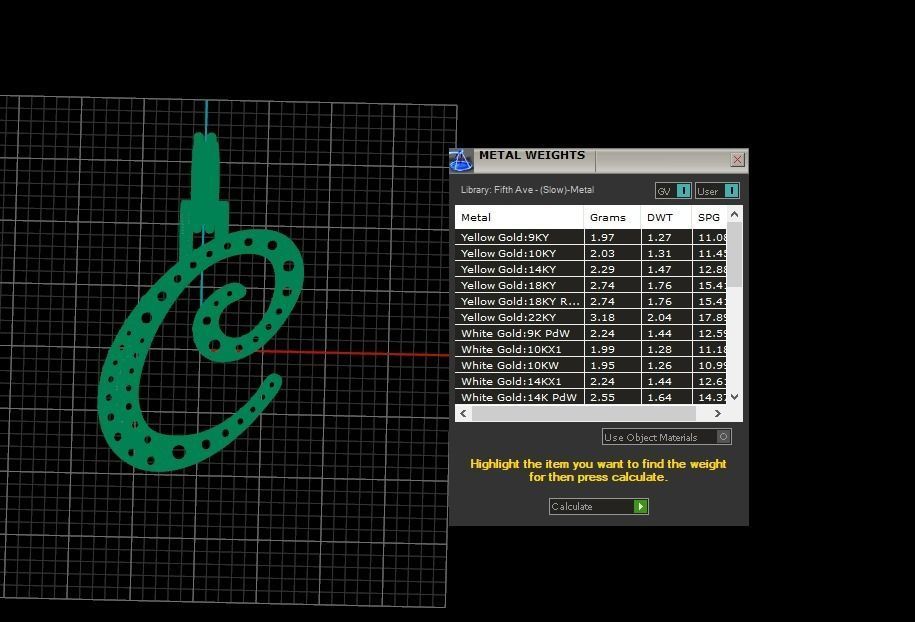Toggle the User library switch
This screenshot has height=622, width=915.
pyautogui.click(x=717, y=191)
